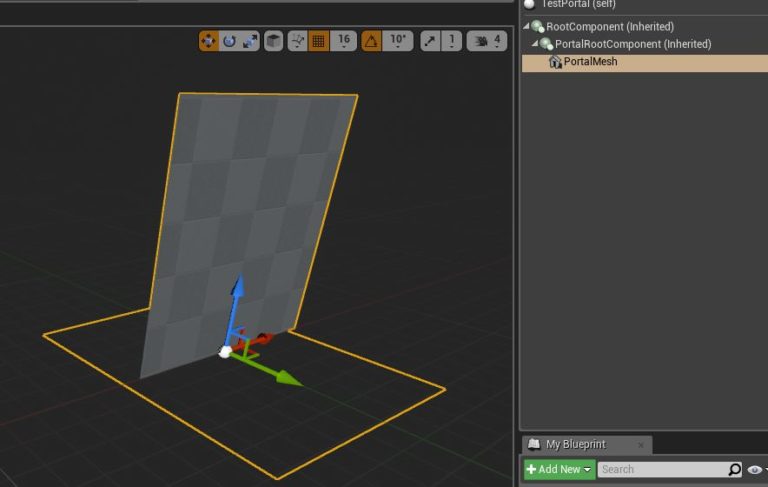Collapse the PortalRootComponent (Inherited) tree arrow
This screenshot has width=768, height=487.
[535, 44]
